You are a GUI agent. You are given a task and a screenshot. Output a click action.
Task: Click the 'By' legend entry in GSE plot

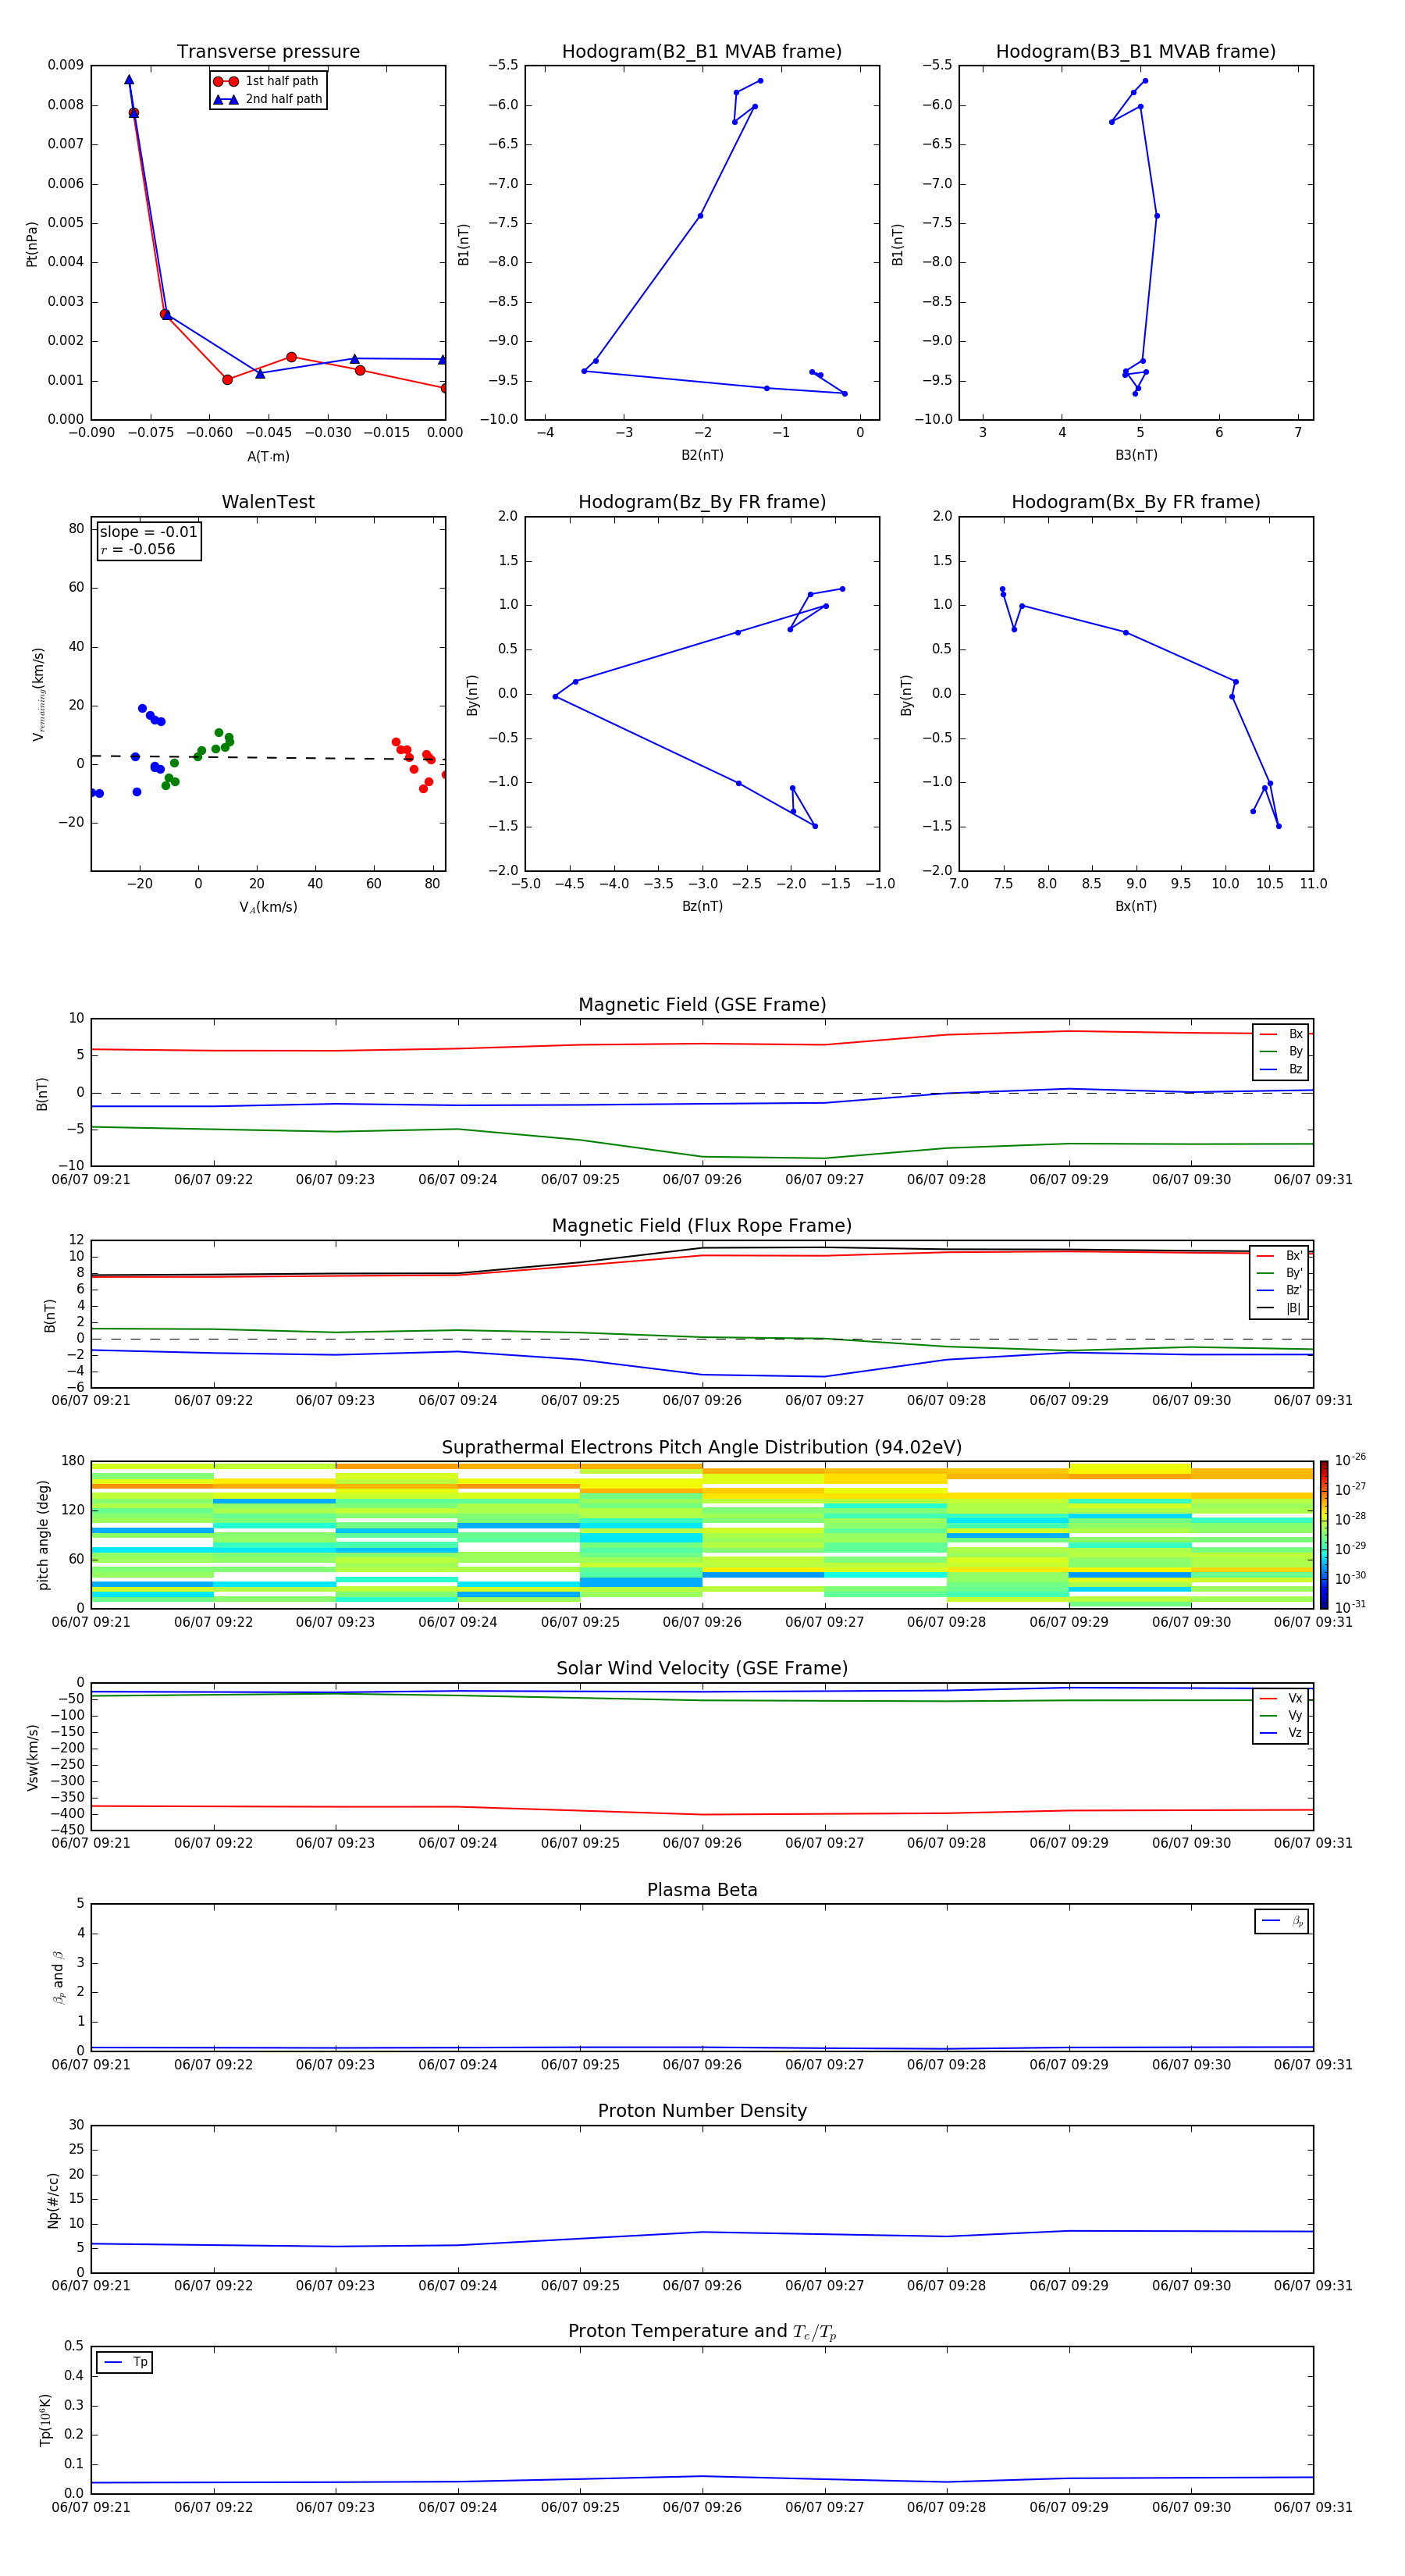click(x=1281, y=1051)
